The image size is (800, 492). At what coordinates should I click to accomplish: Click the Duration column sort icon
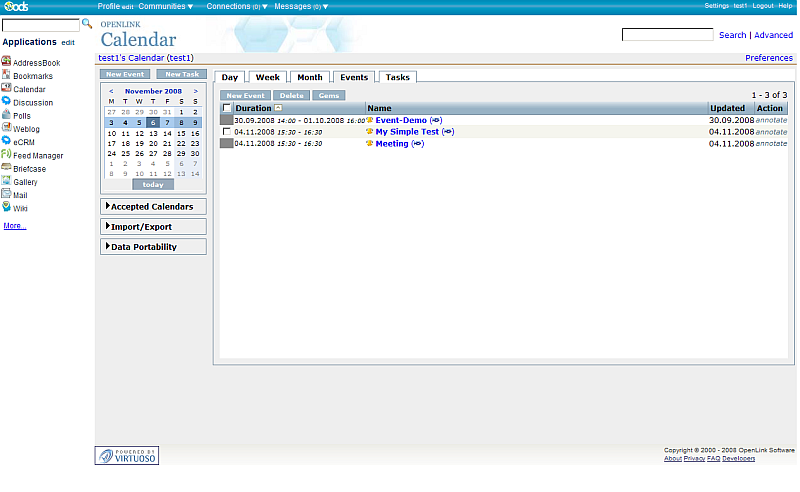point(278,108)
